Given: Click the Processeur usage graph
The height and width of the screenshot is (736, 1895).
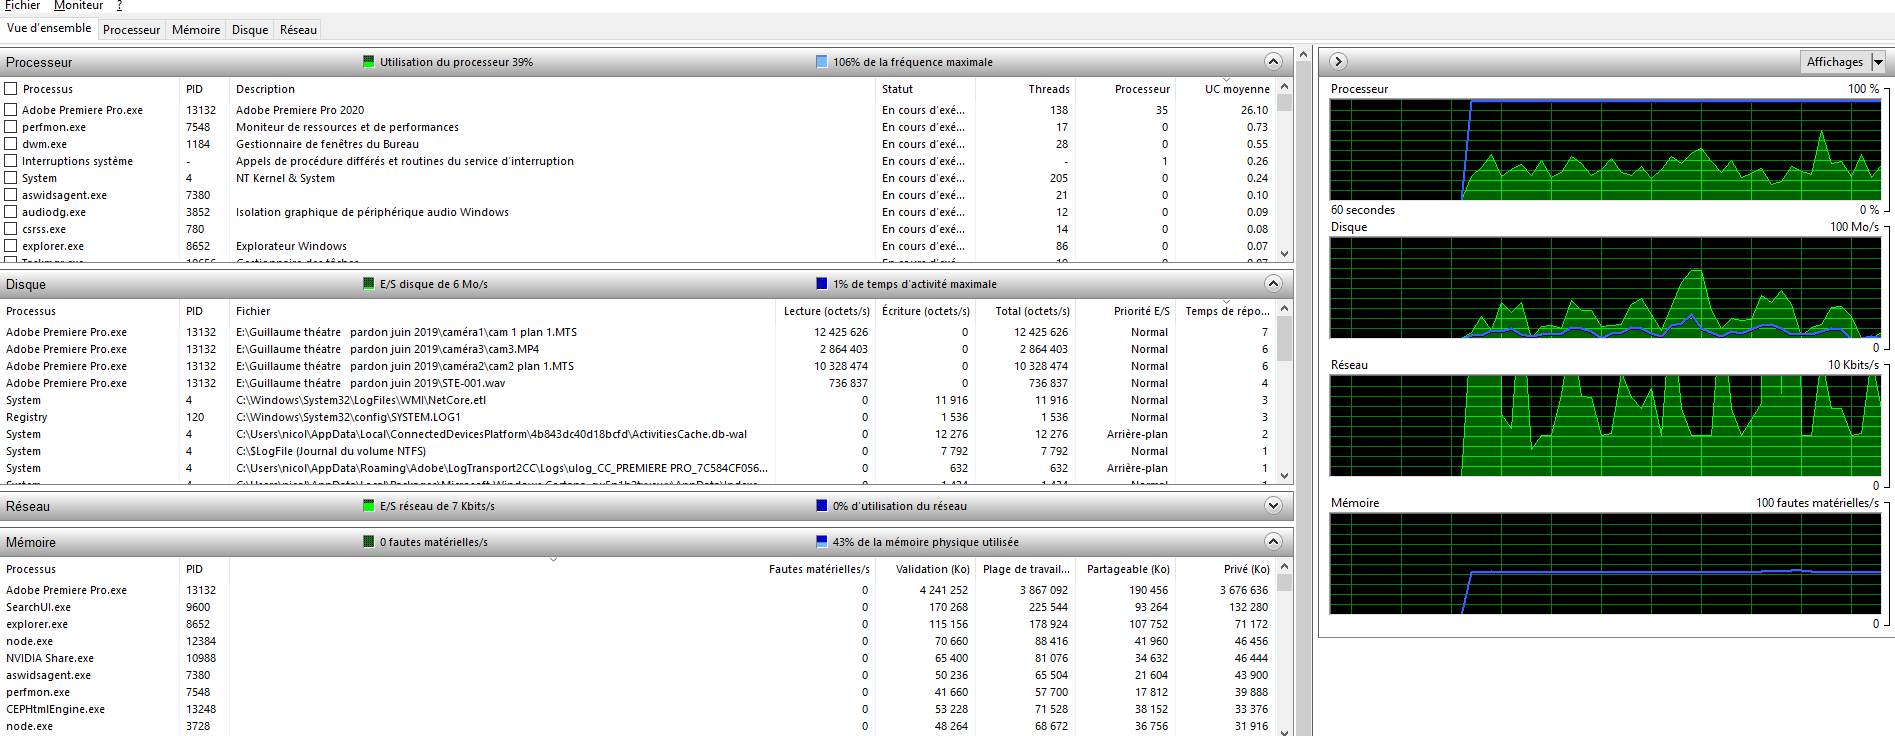Looking at the screenshot, I should 1605,149.
